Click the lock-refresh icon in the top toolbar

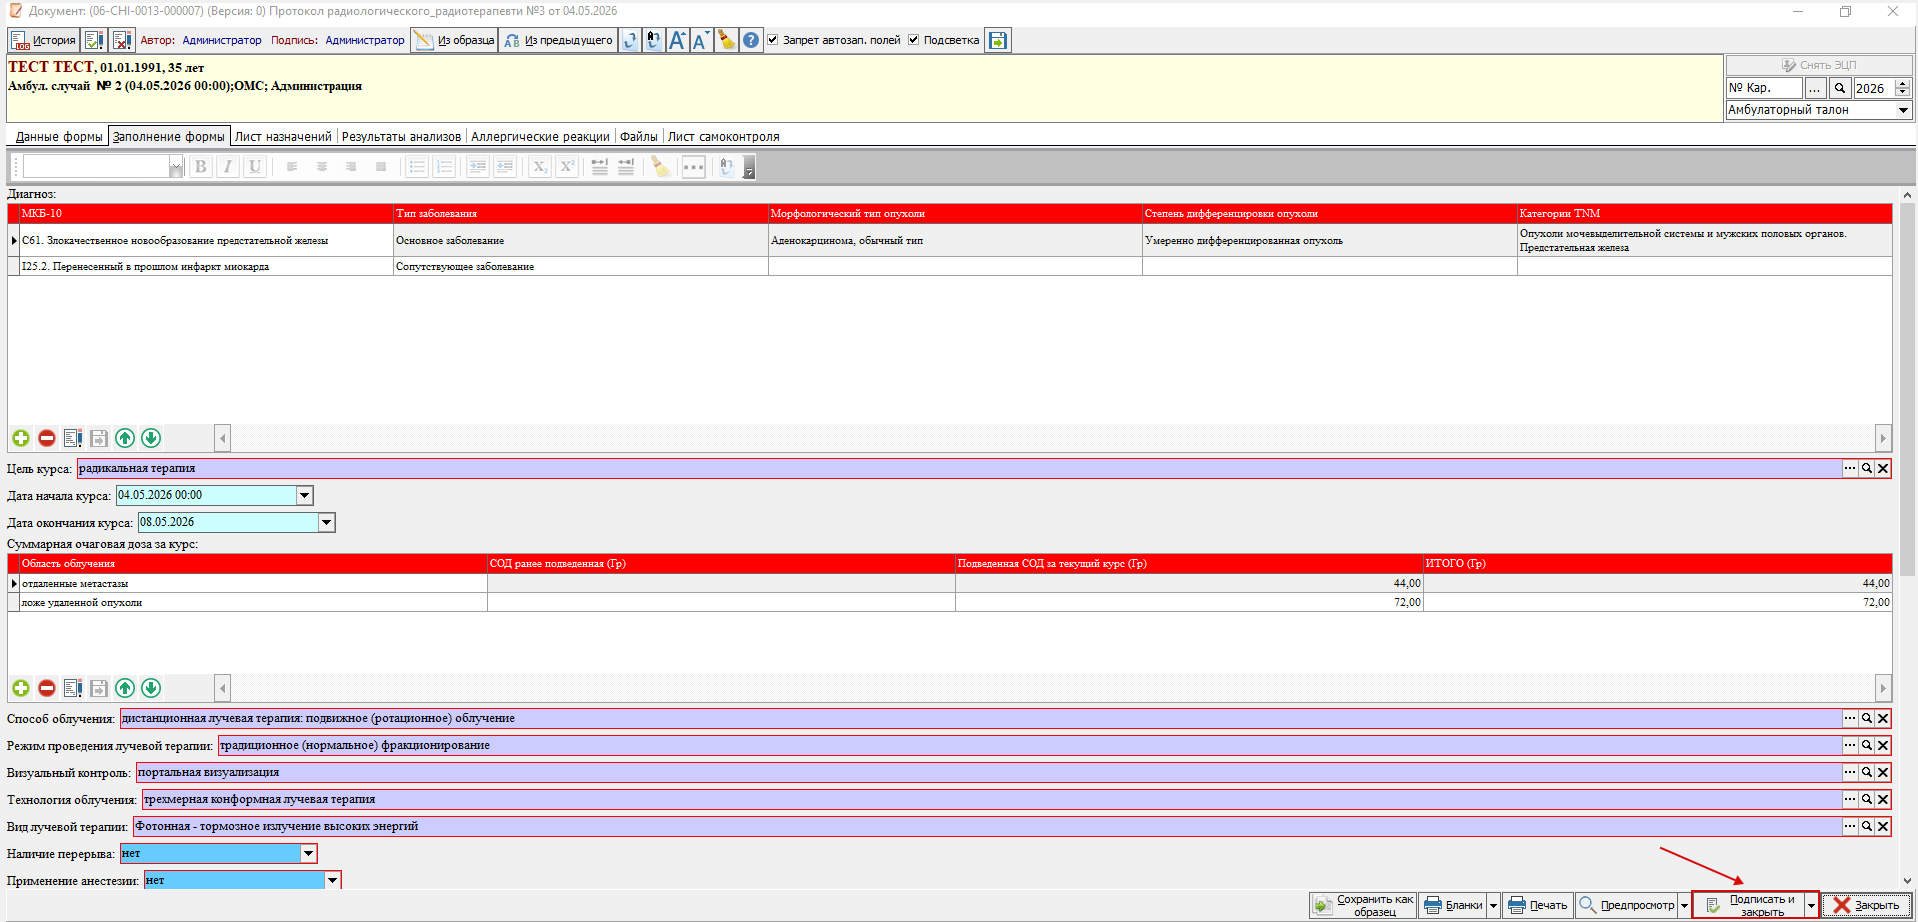(x=653, y=40)
